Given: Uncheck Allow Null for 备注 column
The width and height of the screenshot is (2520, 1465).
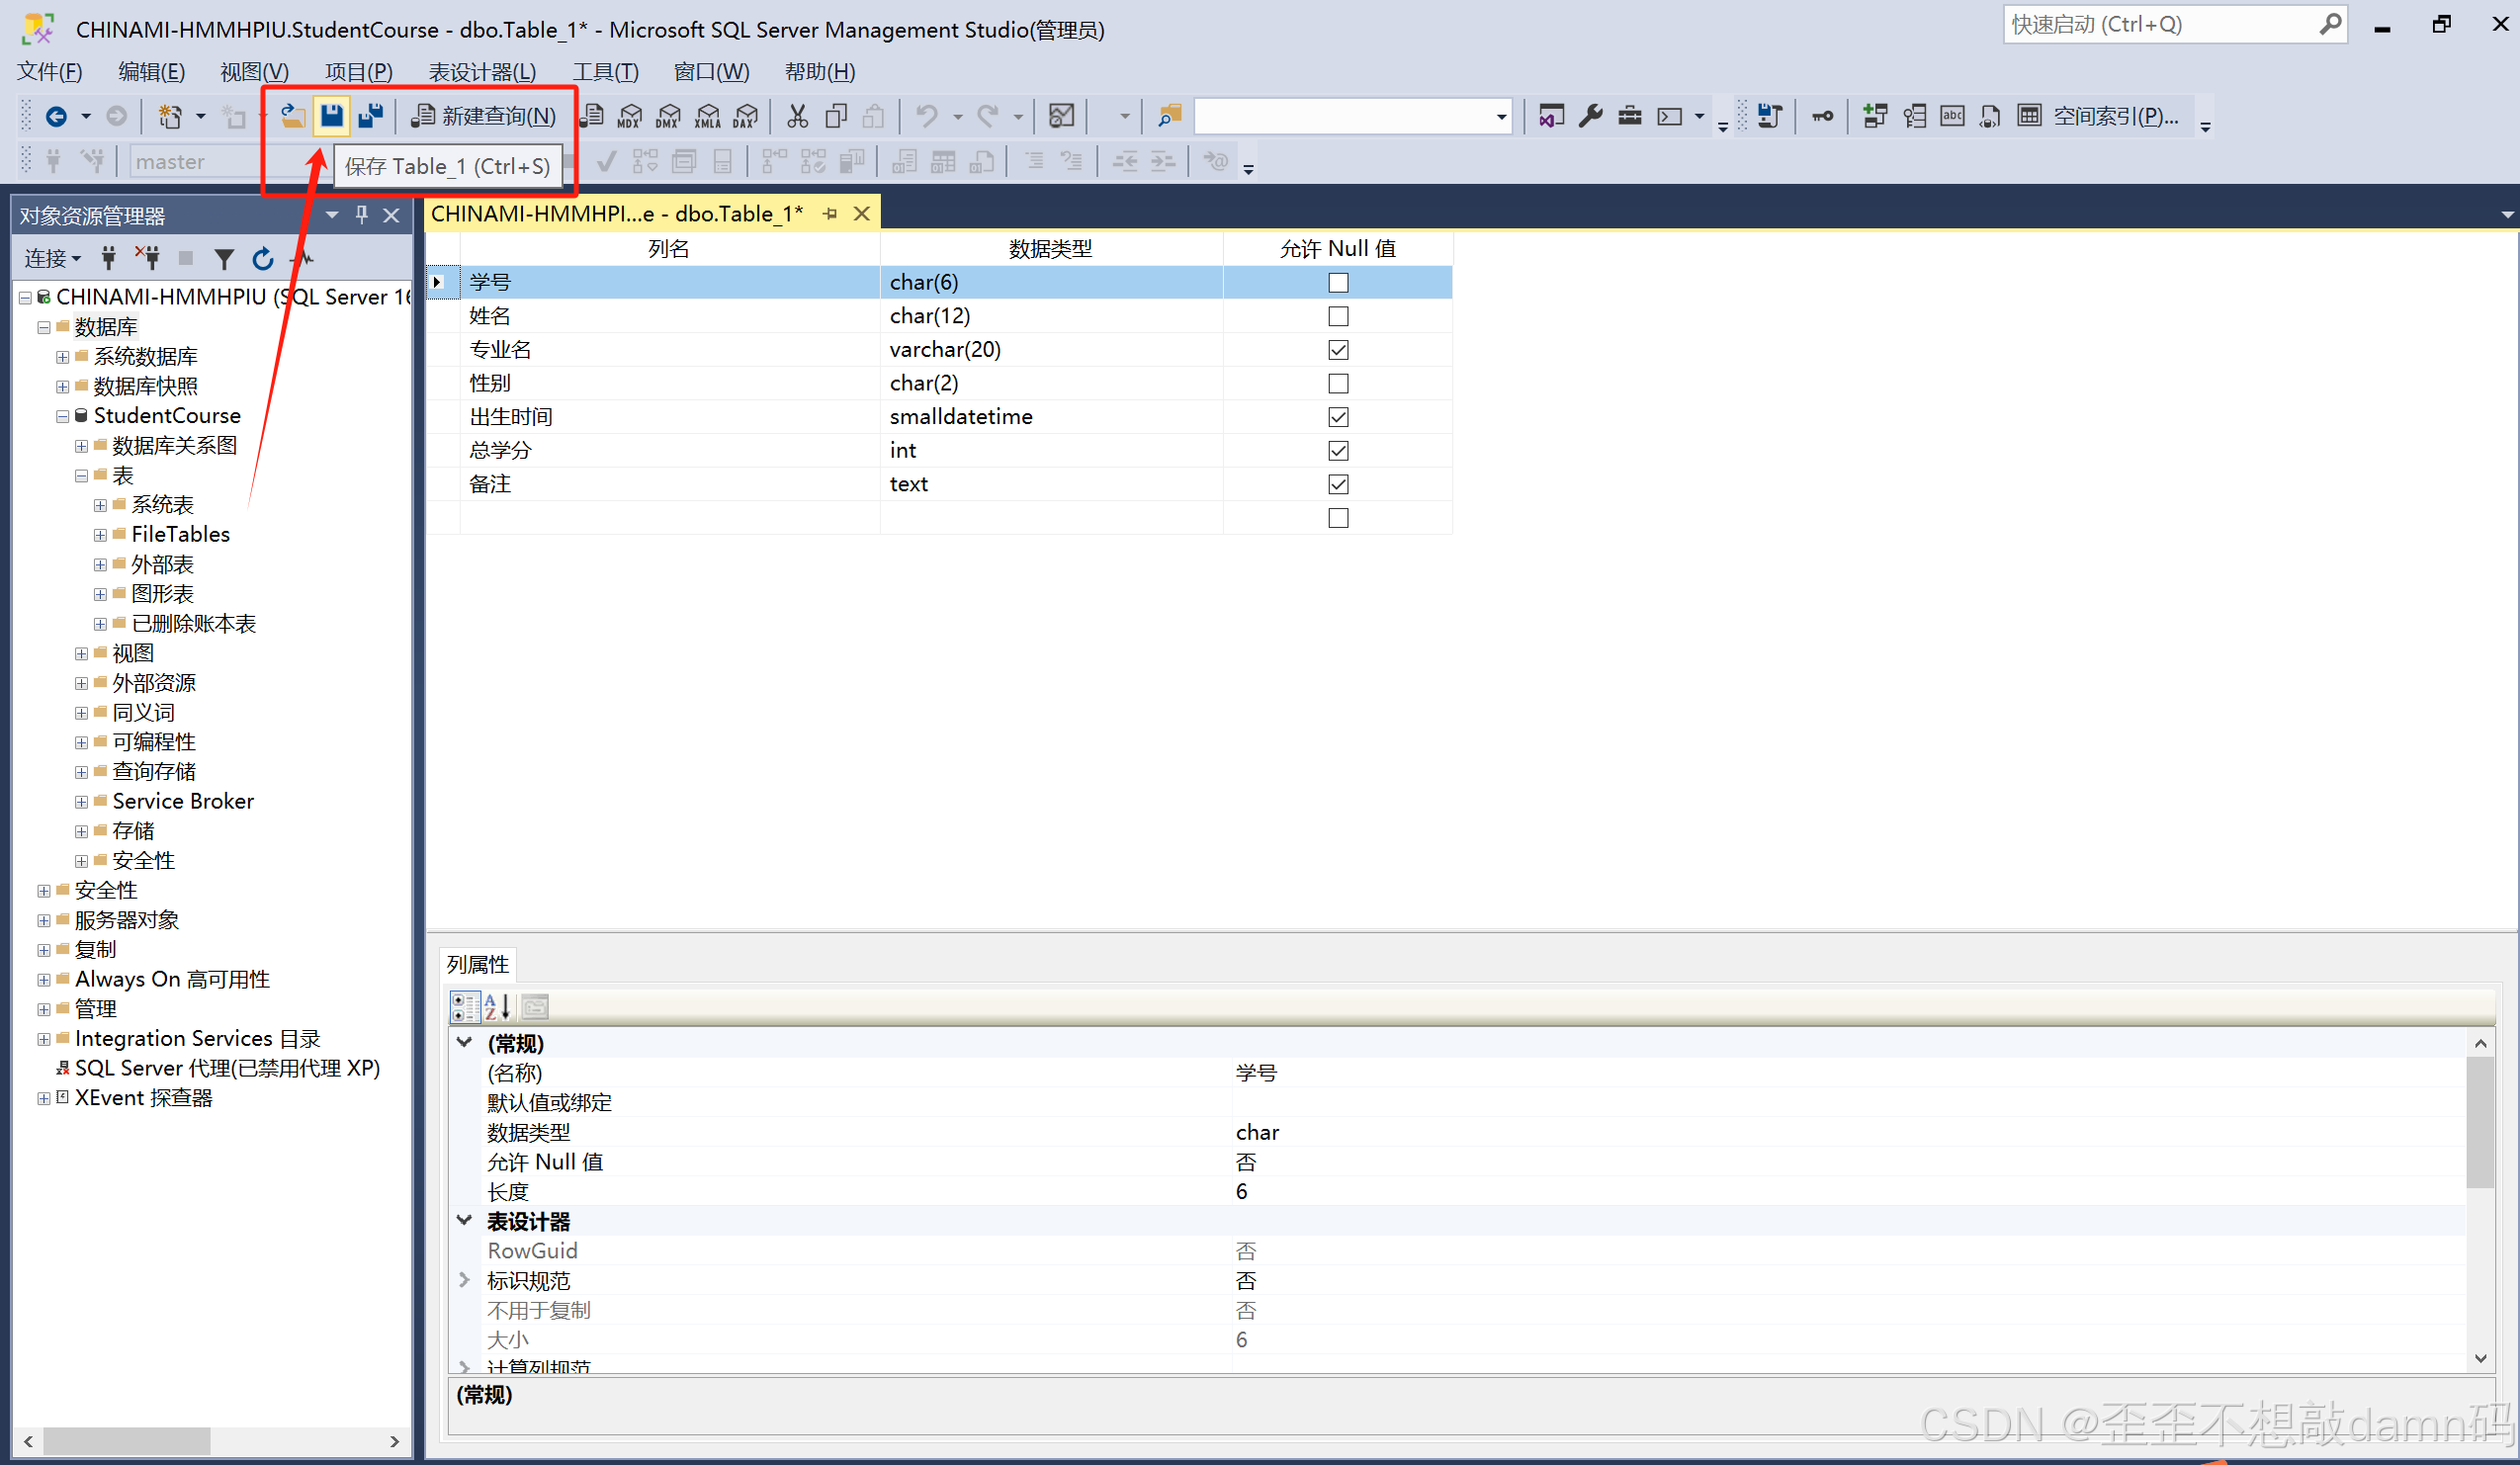Looking at the screenshot, I should tap(1338, 484).
